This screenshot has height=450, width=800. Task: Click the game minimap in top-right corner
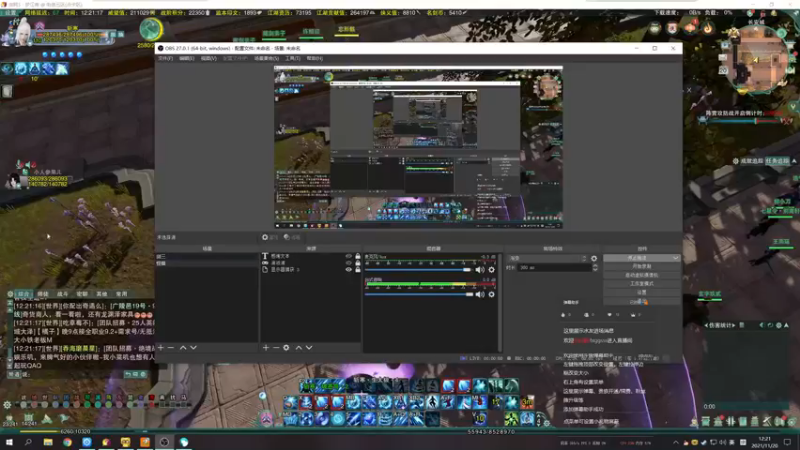point(758,59)
